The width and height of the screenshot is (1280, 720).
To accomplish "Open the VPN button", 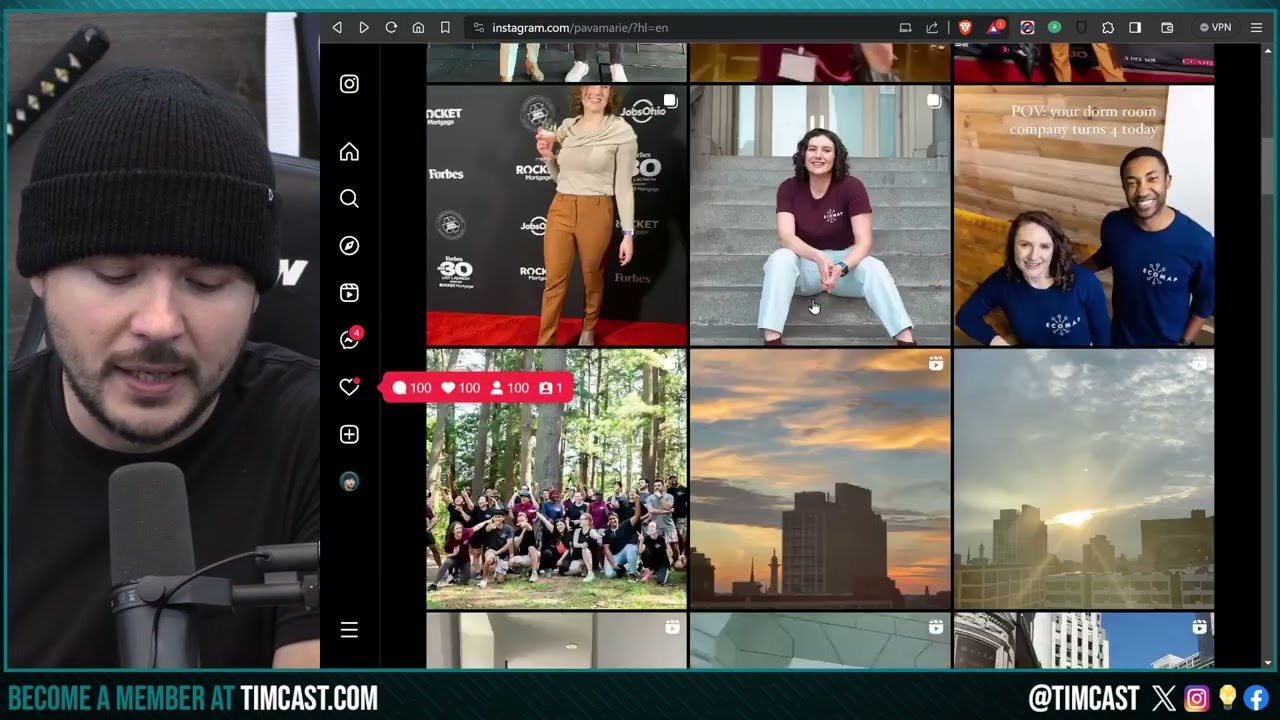I will coord(1215,28).
